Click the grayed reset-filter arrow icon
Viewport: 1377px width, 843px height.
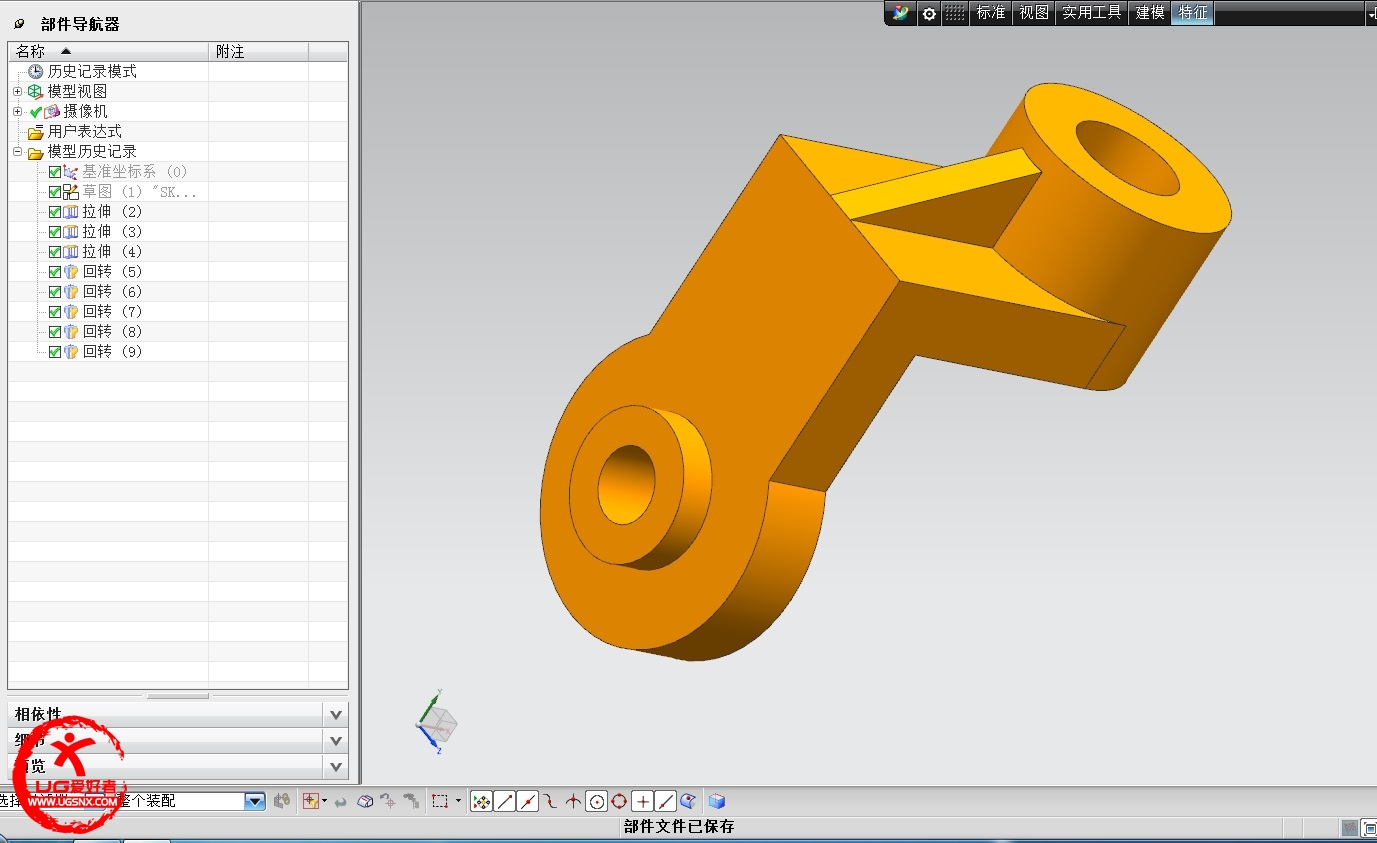(x=341, y=802)
